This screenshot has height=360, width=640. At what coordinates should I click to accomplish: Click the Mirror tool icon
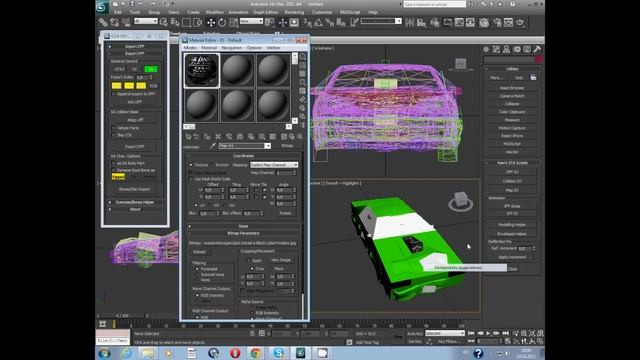tap(409, 22)
